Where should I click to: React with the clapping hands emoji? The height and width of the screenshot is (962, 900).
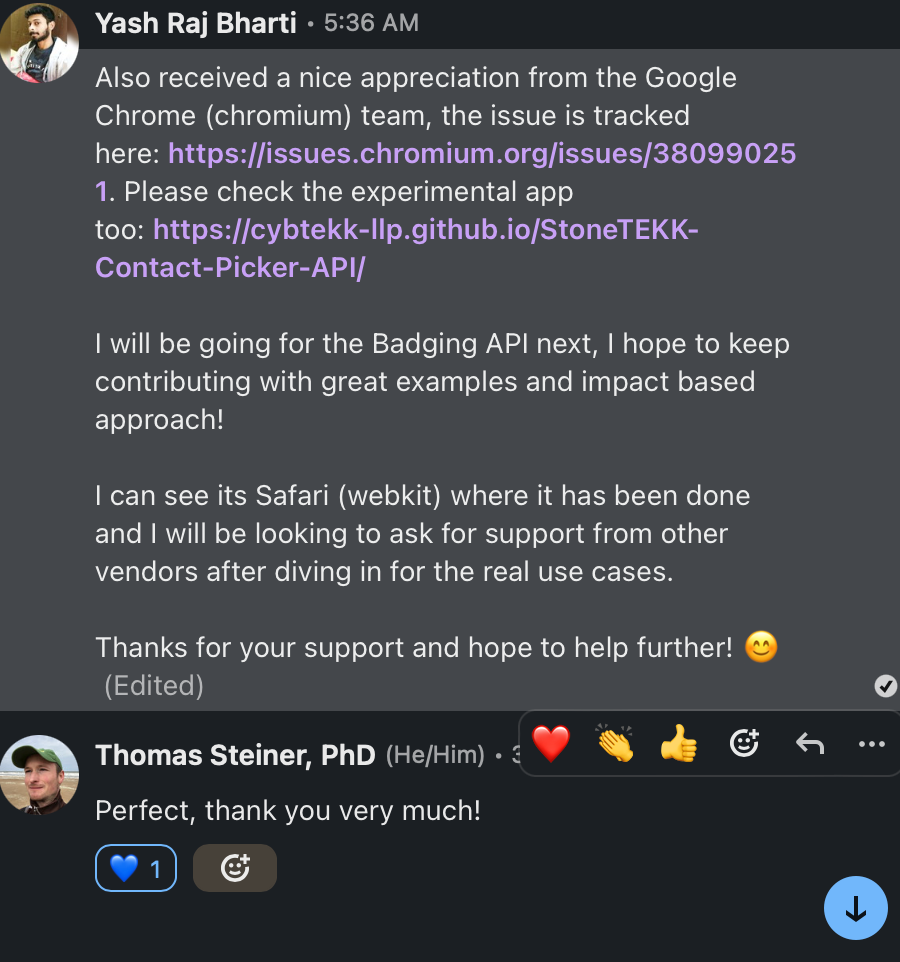tap(615, 744)
